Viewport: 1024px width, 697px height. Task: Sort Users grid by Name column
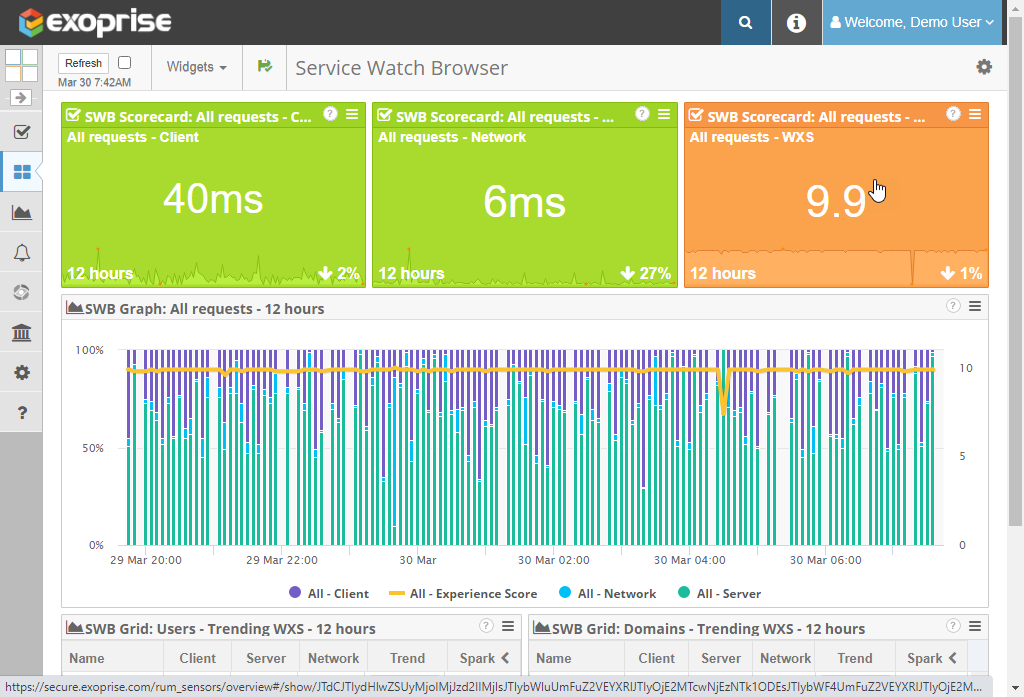(112, 658)
